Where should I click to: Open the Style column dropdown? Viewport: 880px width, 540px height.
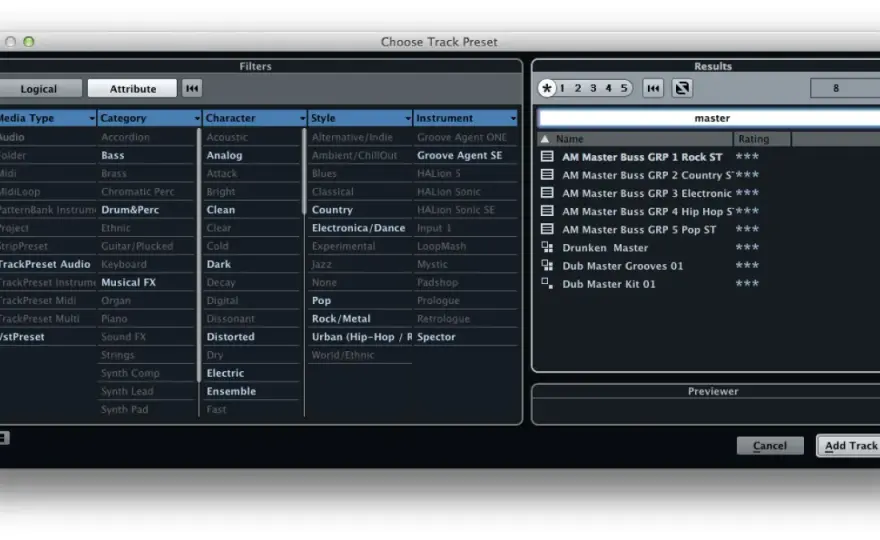pos(407,118)
